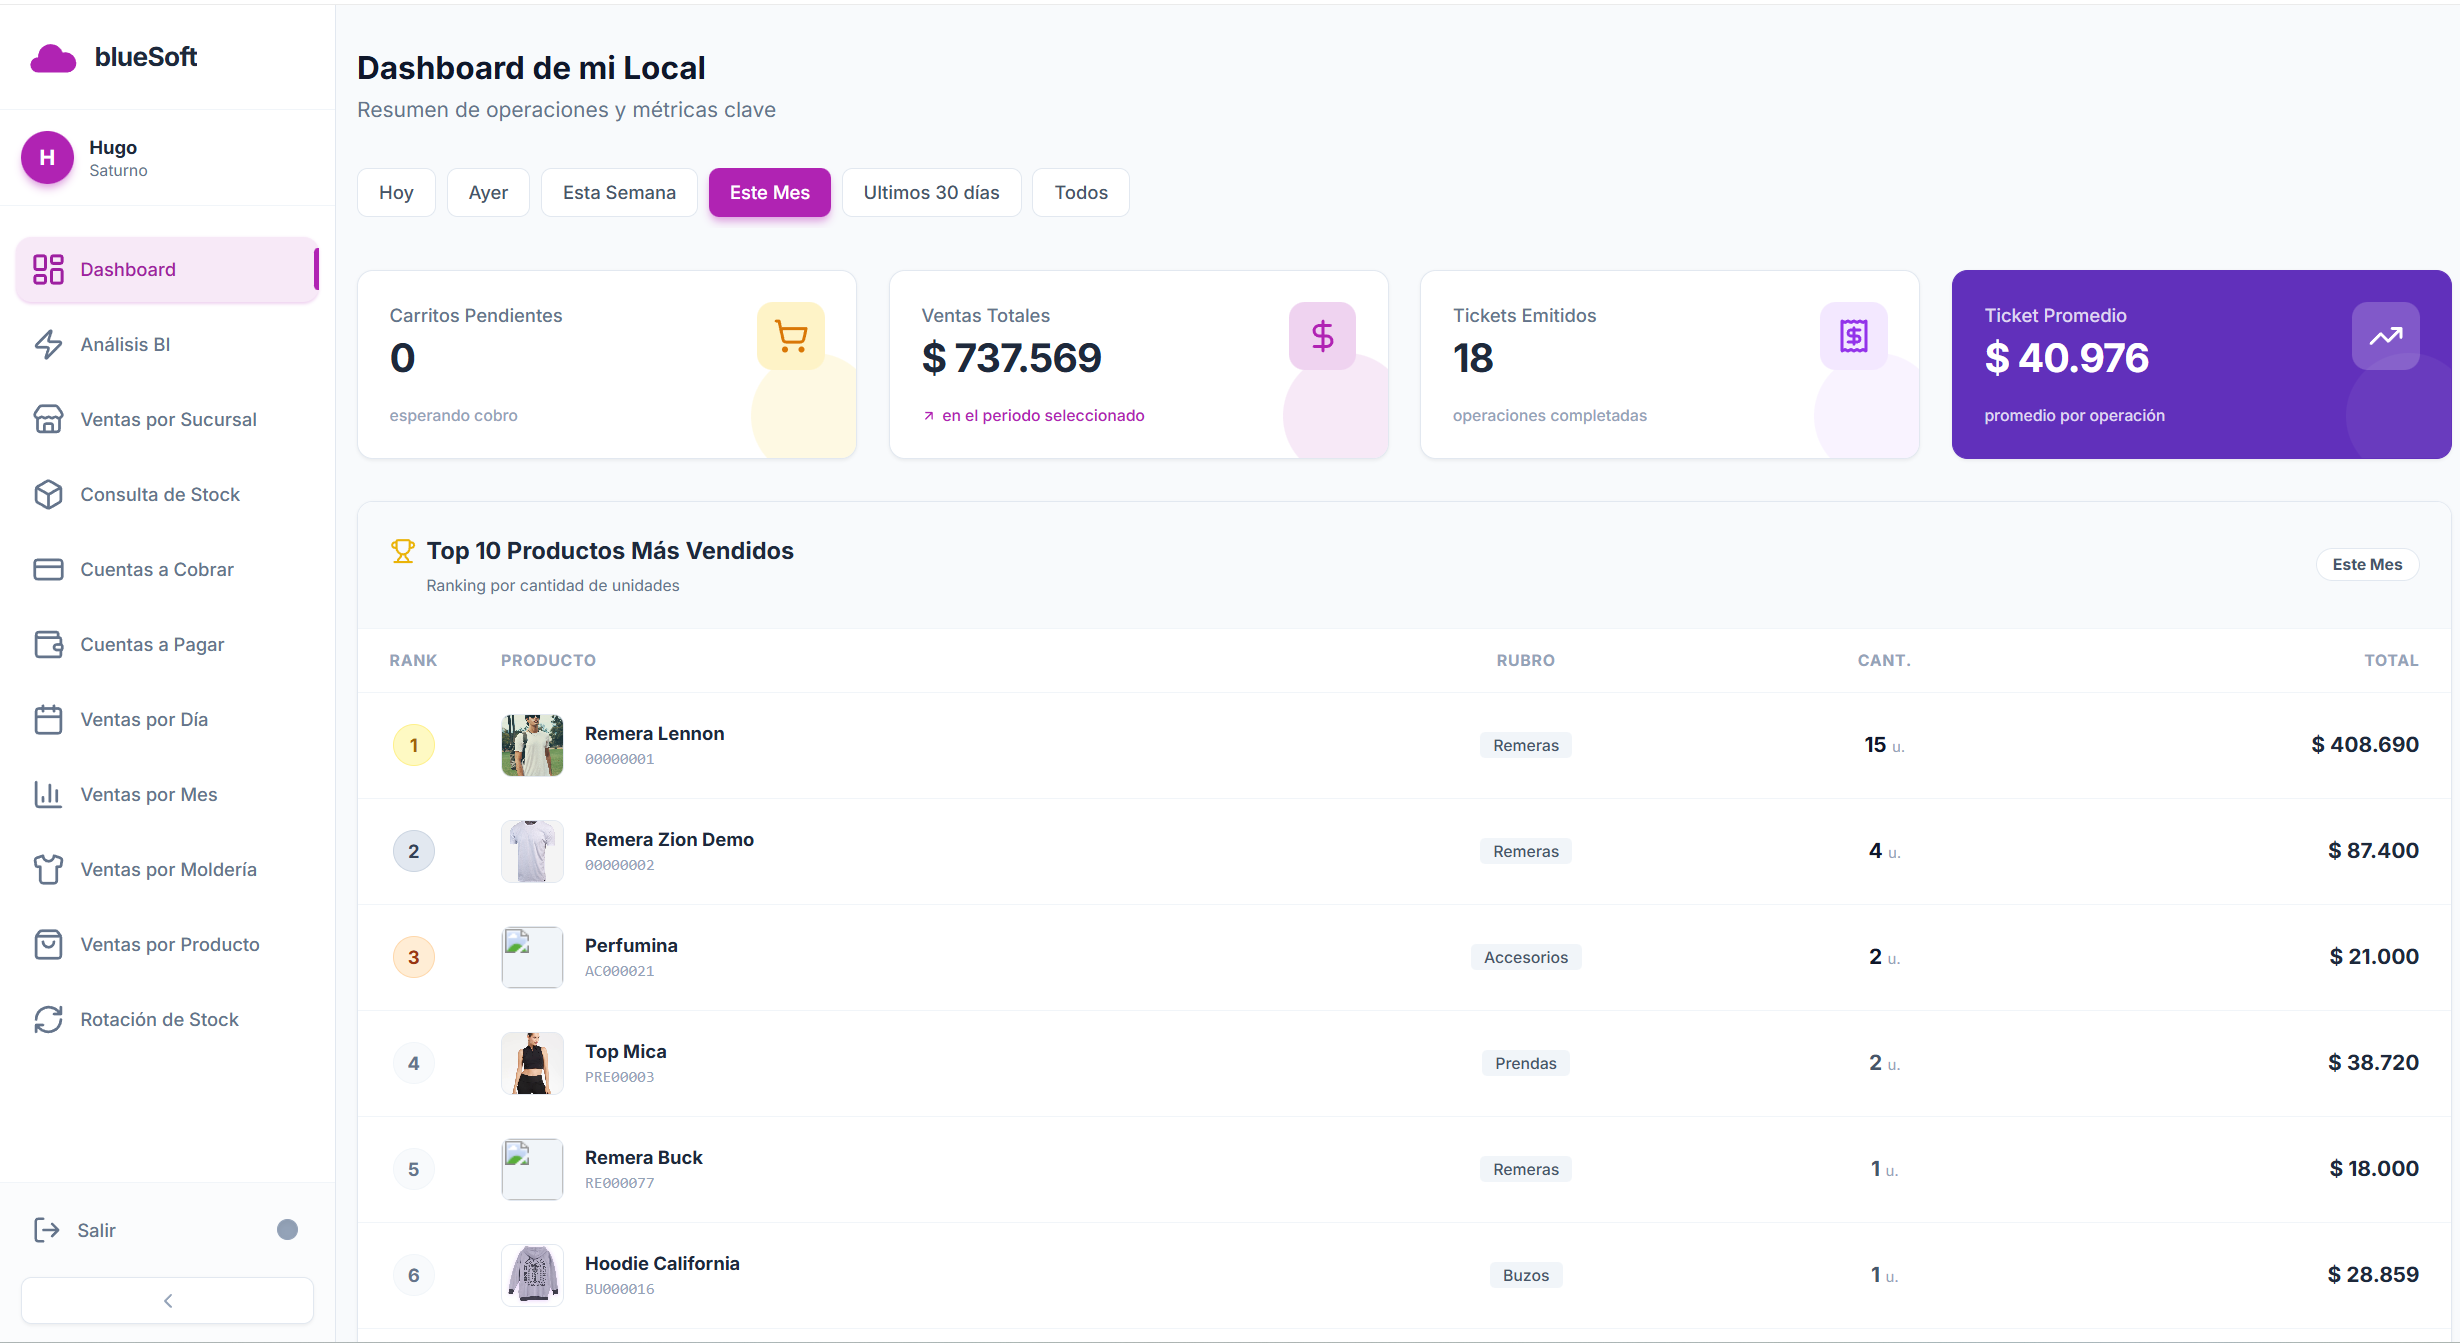
Task: Click Salir to log out
Action: point(97,1229)
